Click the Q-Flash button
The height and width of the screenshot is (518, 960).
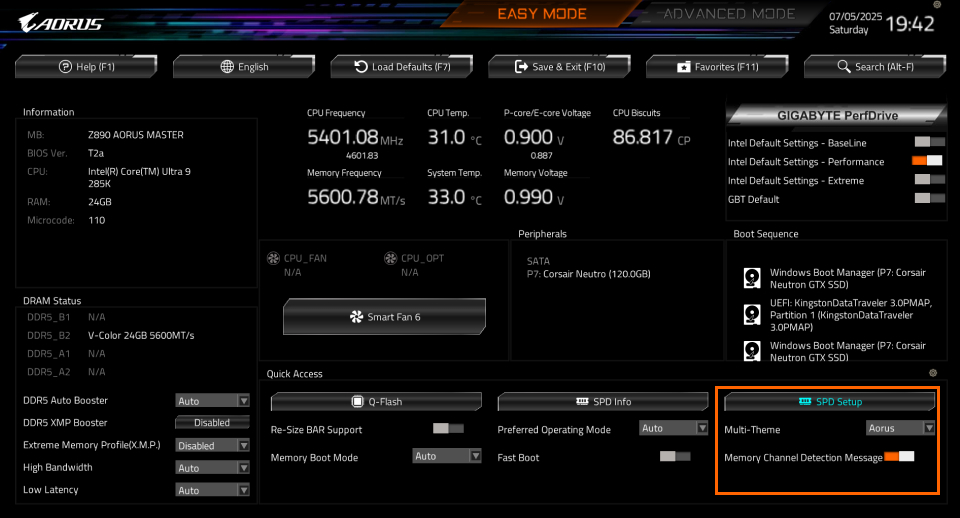[376, 401]
